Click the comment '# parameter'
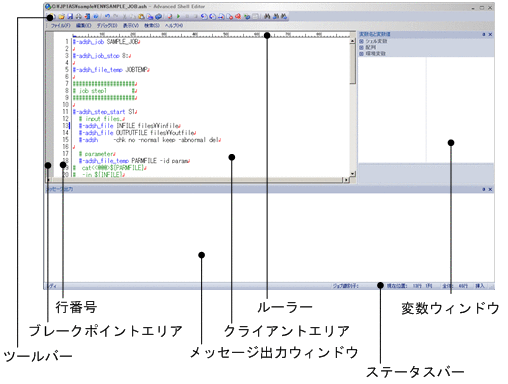The width and height of the screenshot is (508, 384). pos(97,154)
